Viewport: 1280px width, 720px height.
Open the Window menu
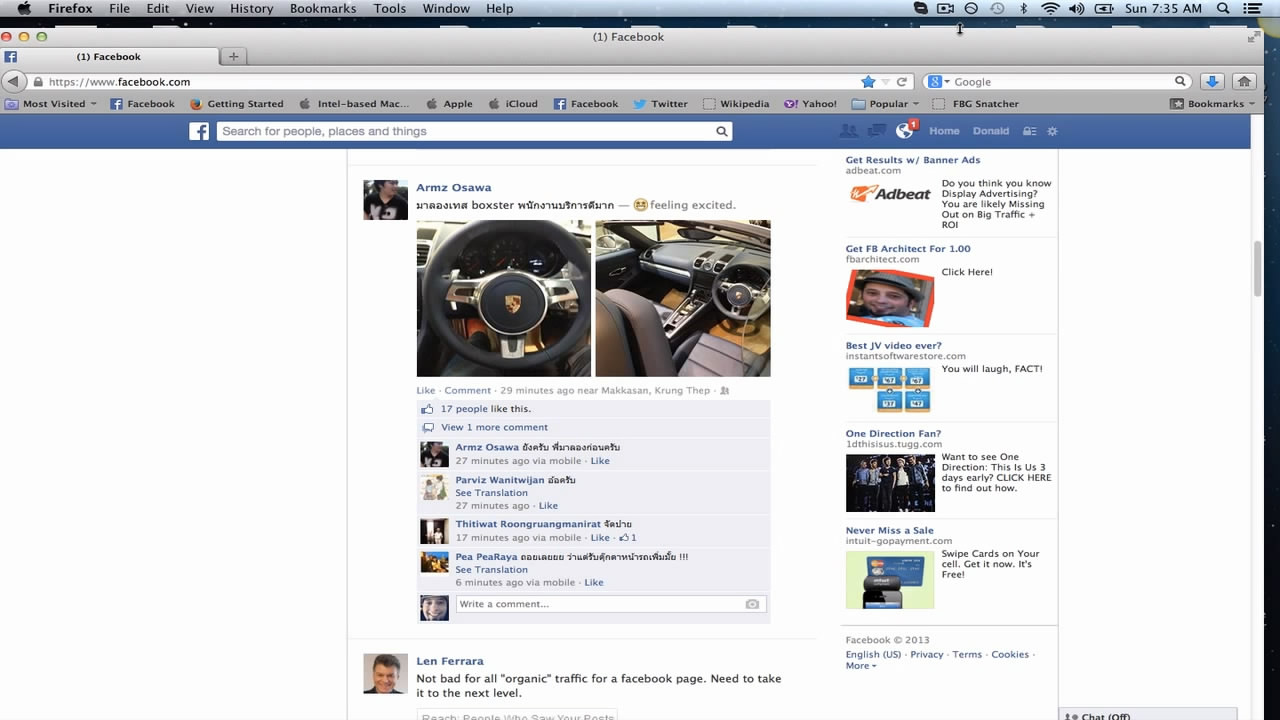[x=446, y=8]
